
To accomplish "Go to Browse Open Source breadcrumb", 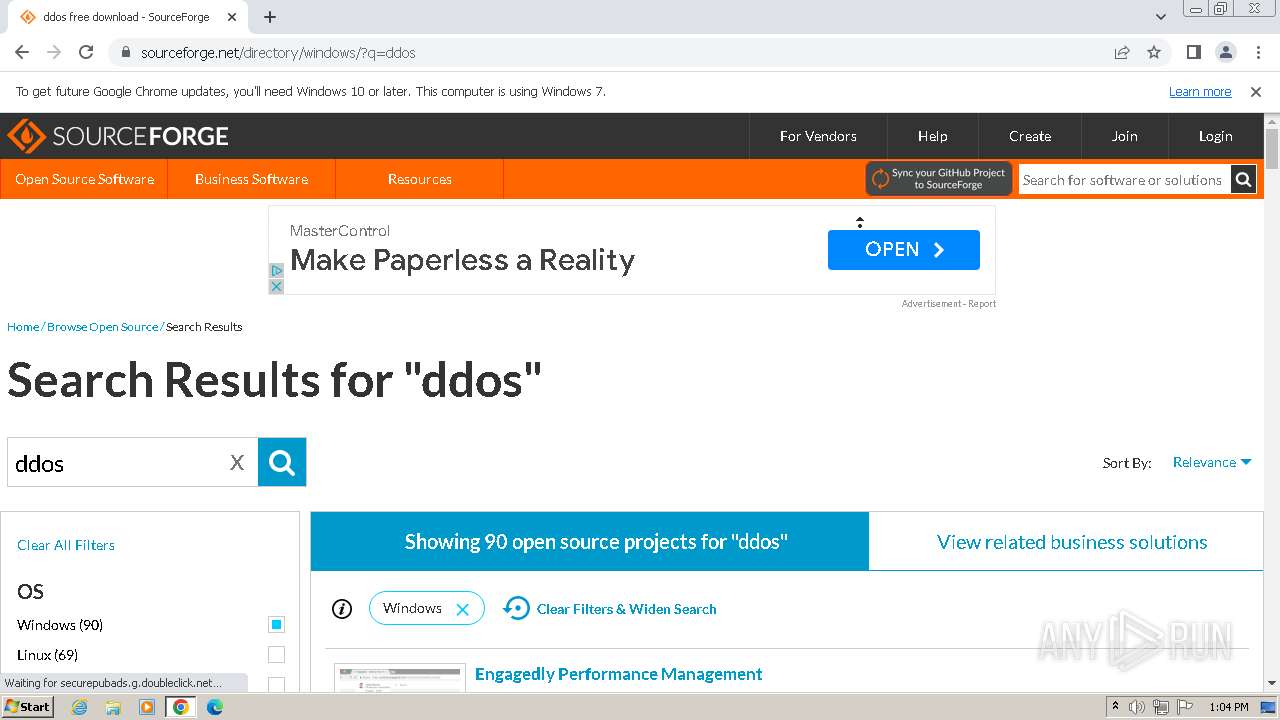I will pyautogui.click(x=102, y=327).
